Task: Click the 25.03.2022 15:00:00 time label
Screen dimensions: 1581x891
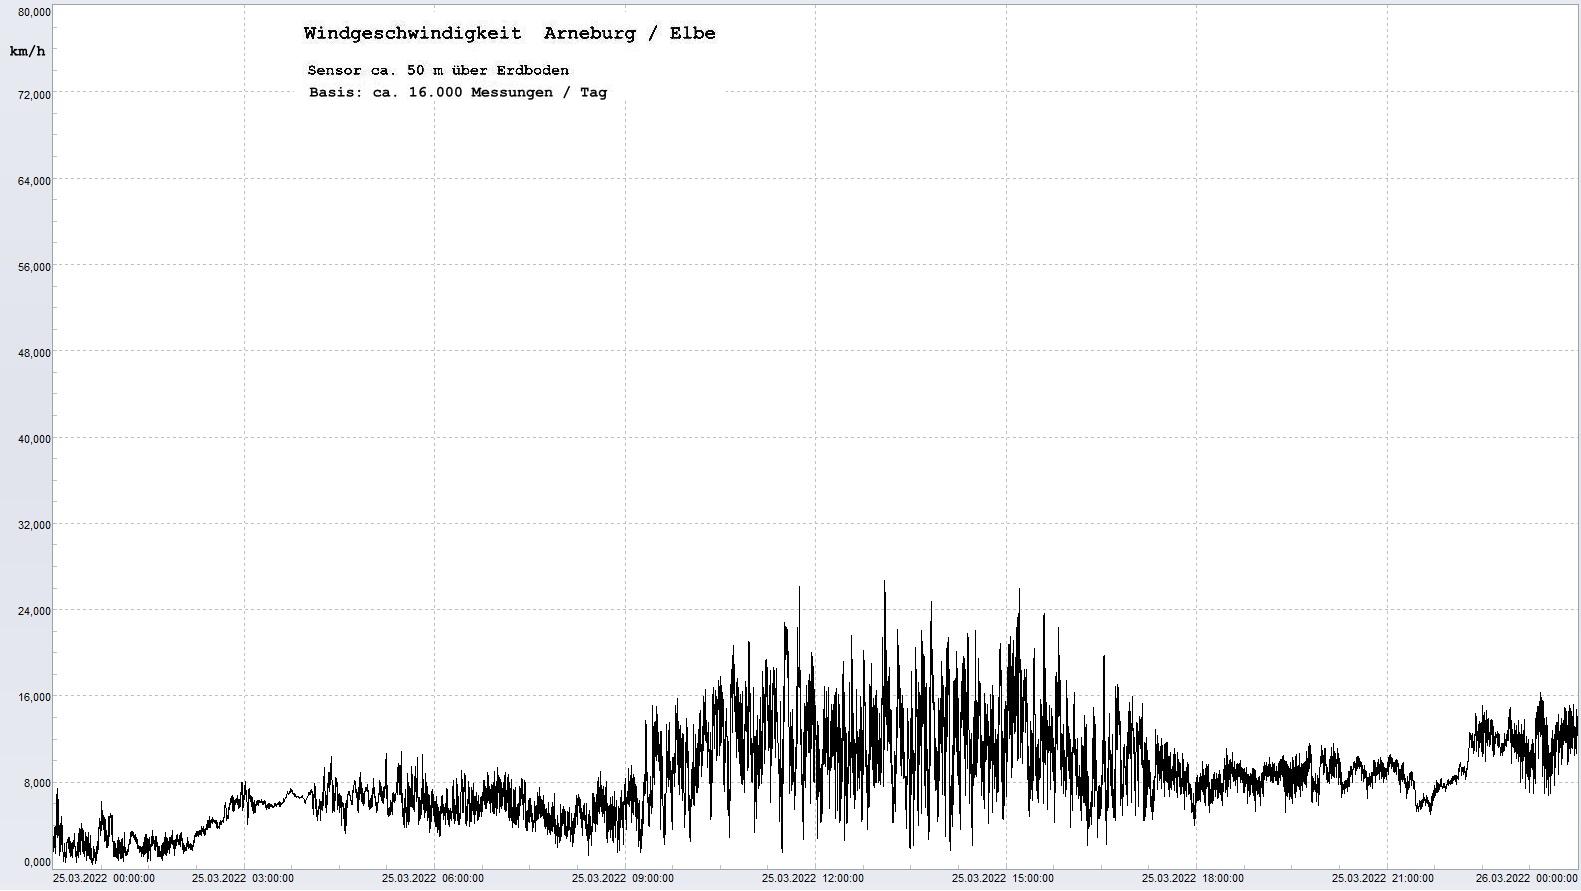Action: point(1002,879)
